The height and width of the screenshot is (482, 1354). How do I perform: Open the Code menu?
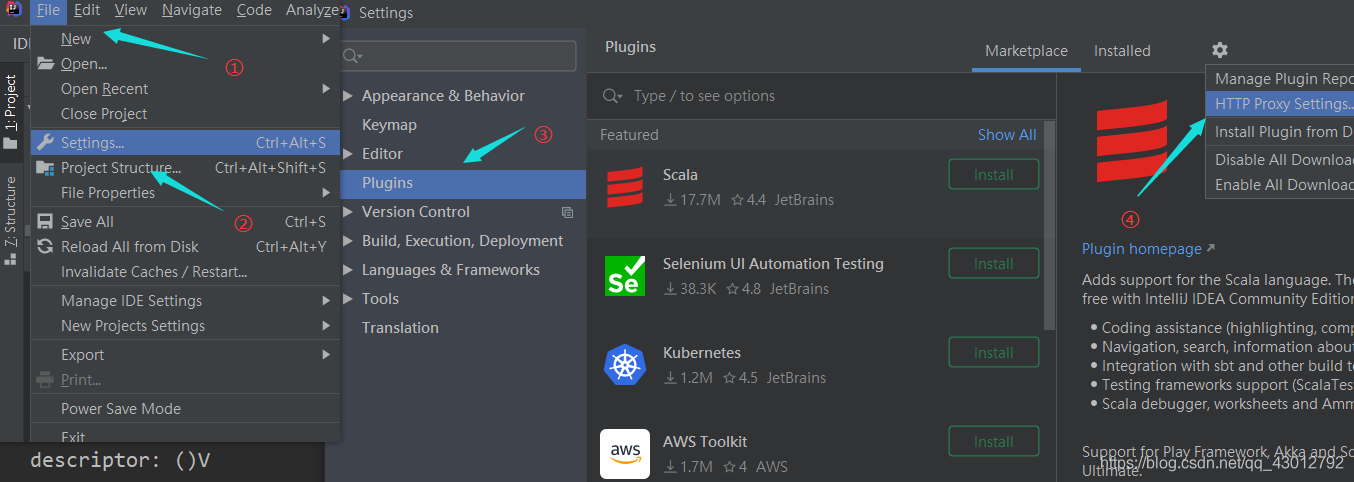[254, 10]
